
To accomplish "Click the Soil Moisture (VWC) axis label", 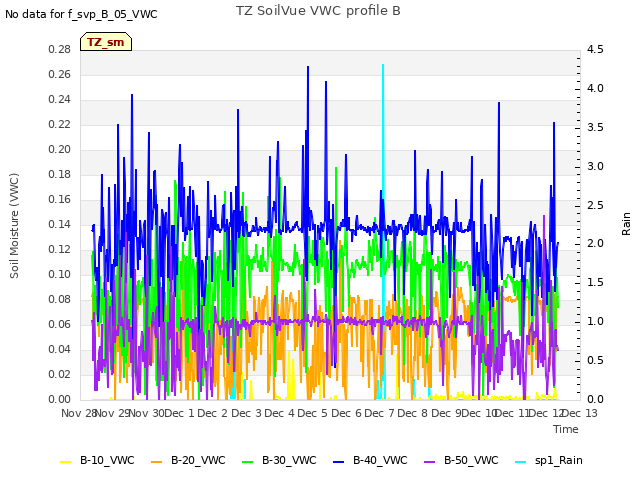I will pos(14,226).
